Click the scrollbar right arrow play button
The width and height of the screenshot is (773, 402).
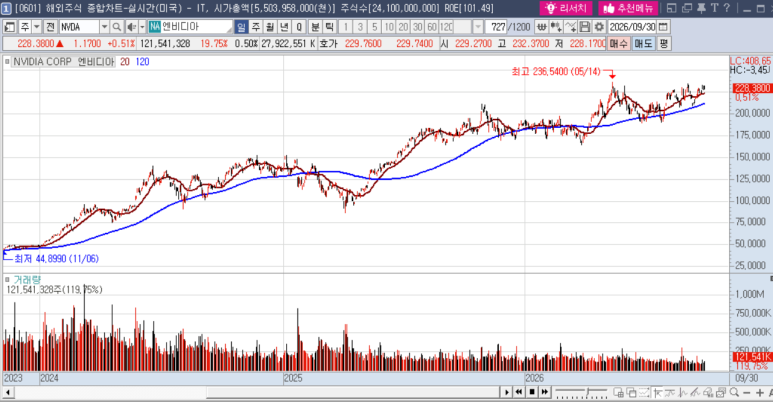click(x=507, y=393)
